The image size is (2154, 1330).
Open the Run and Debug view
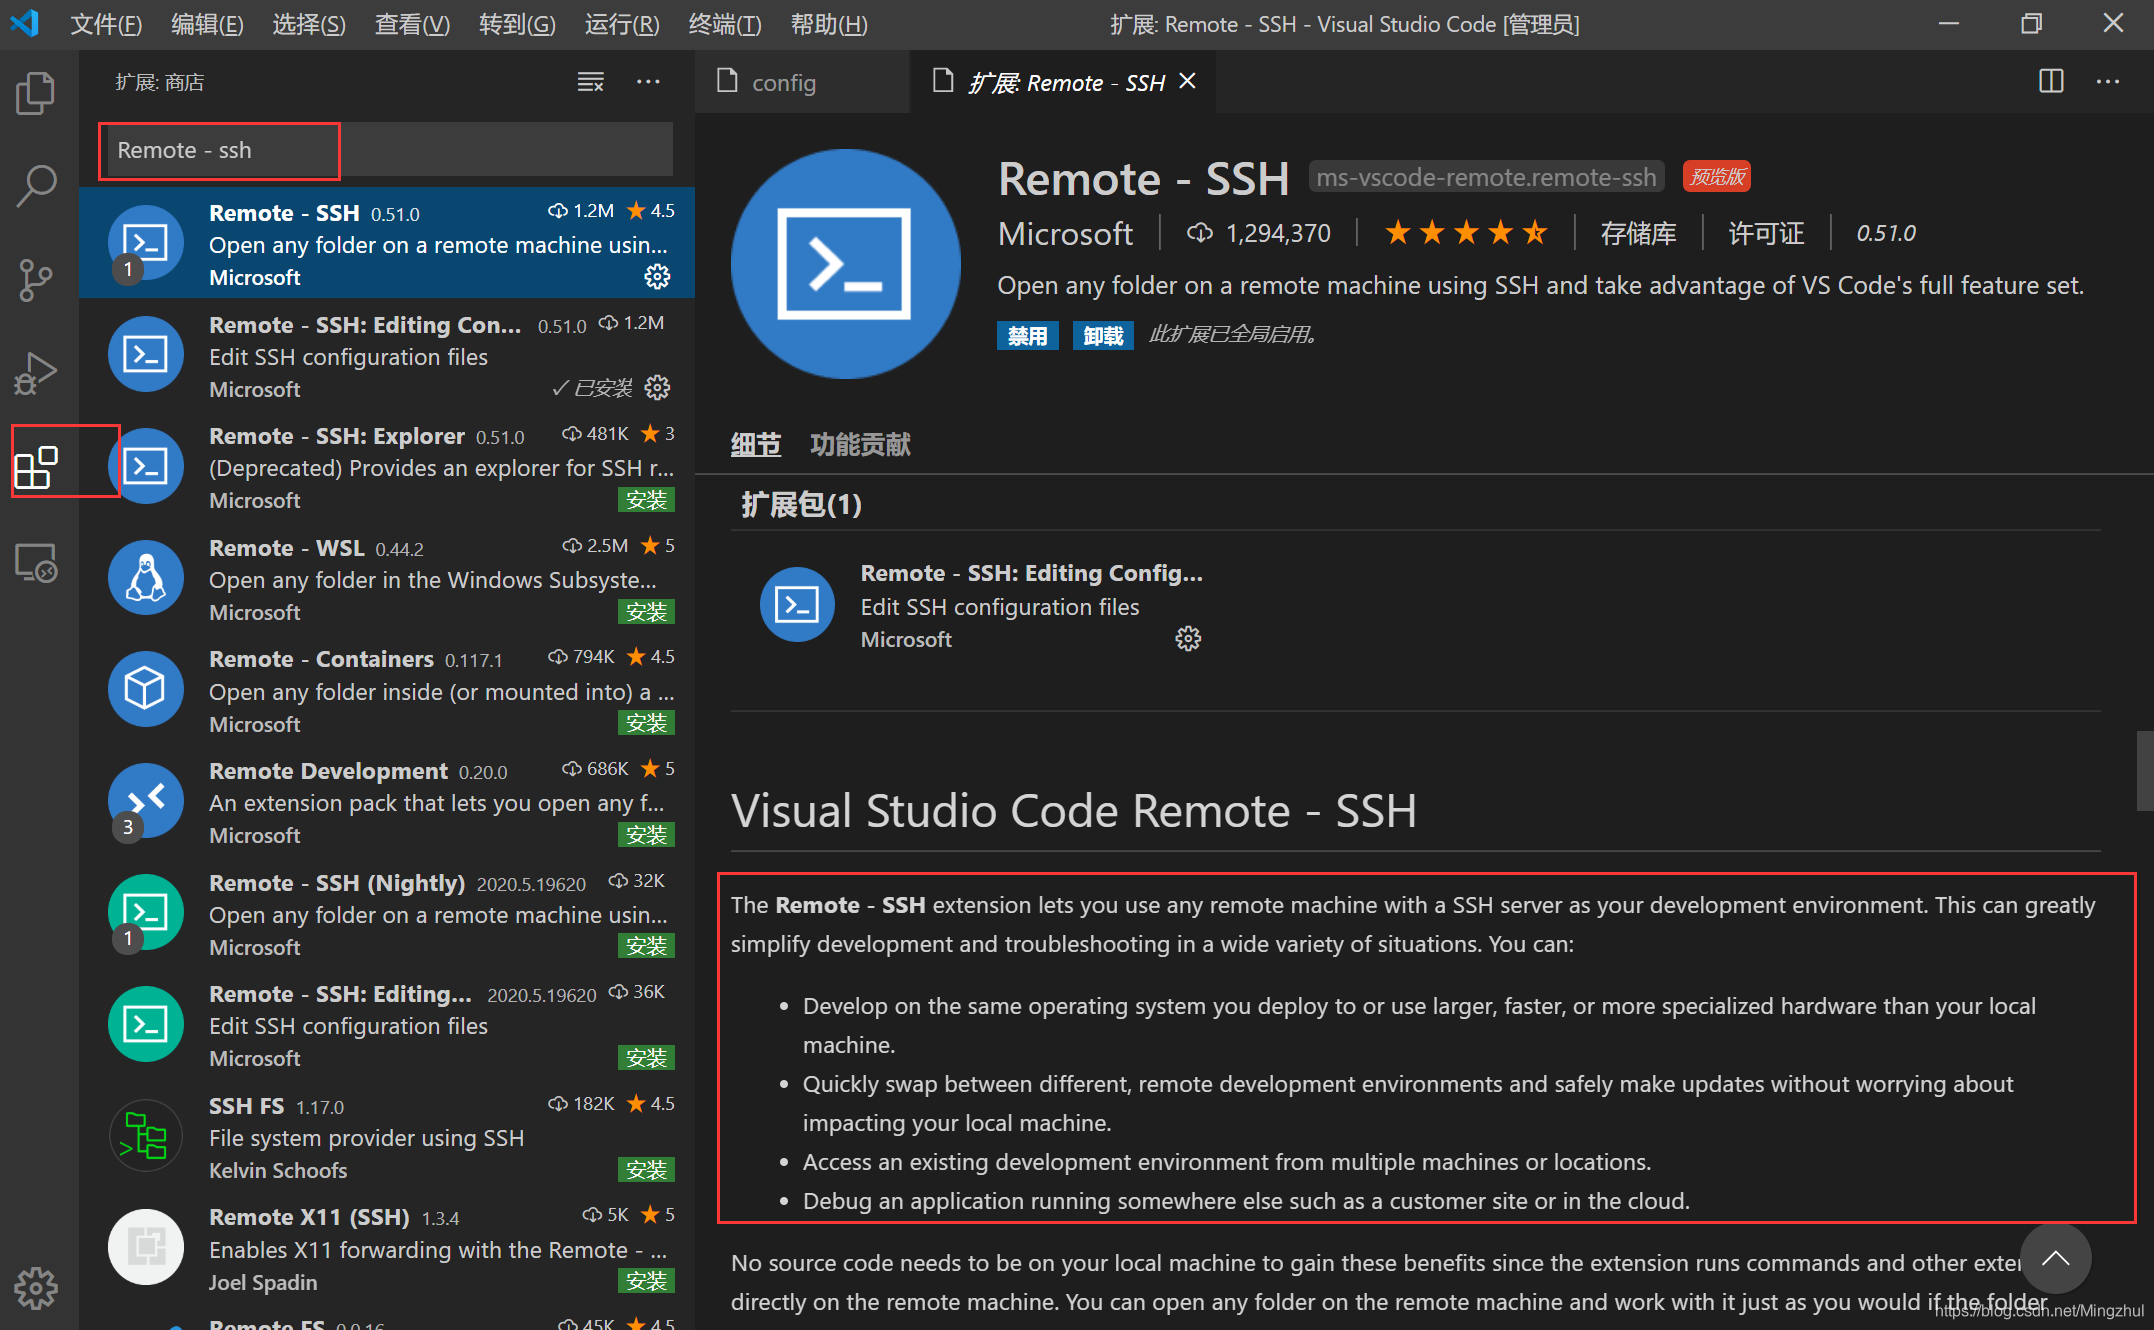pyautogui.click(x=36, y=374)
